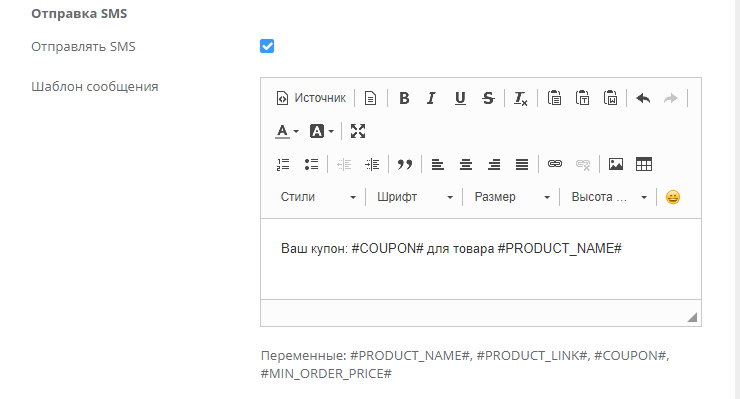Click Paste as plain text icon

tap(582, 98)
